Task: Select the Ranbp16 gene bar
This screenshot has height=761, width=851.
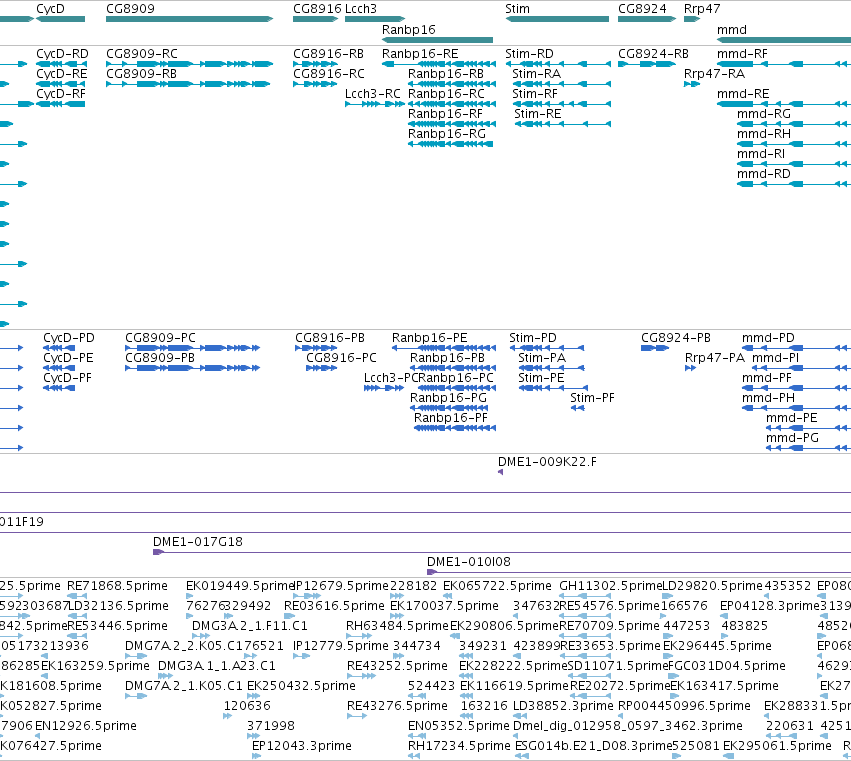Action: pos(437,40)
